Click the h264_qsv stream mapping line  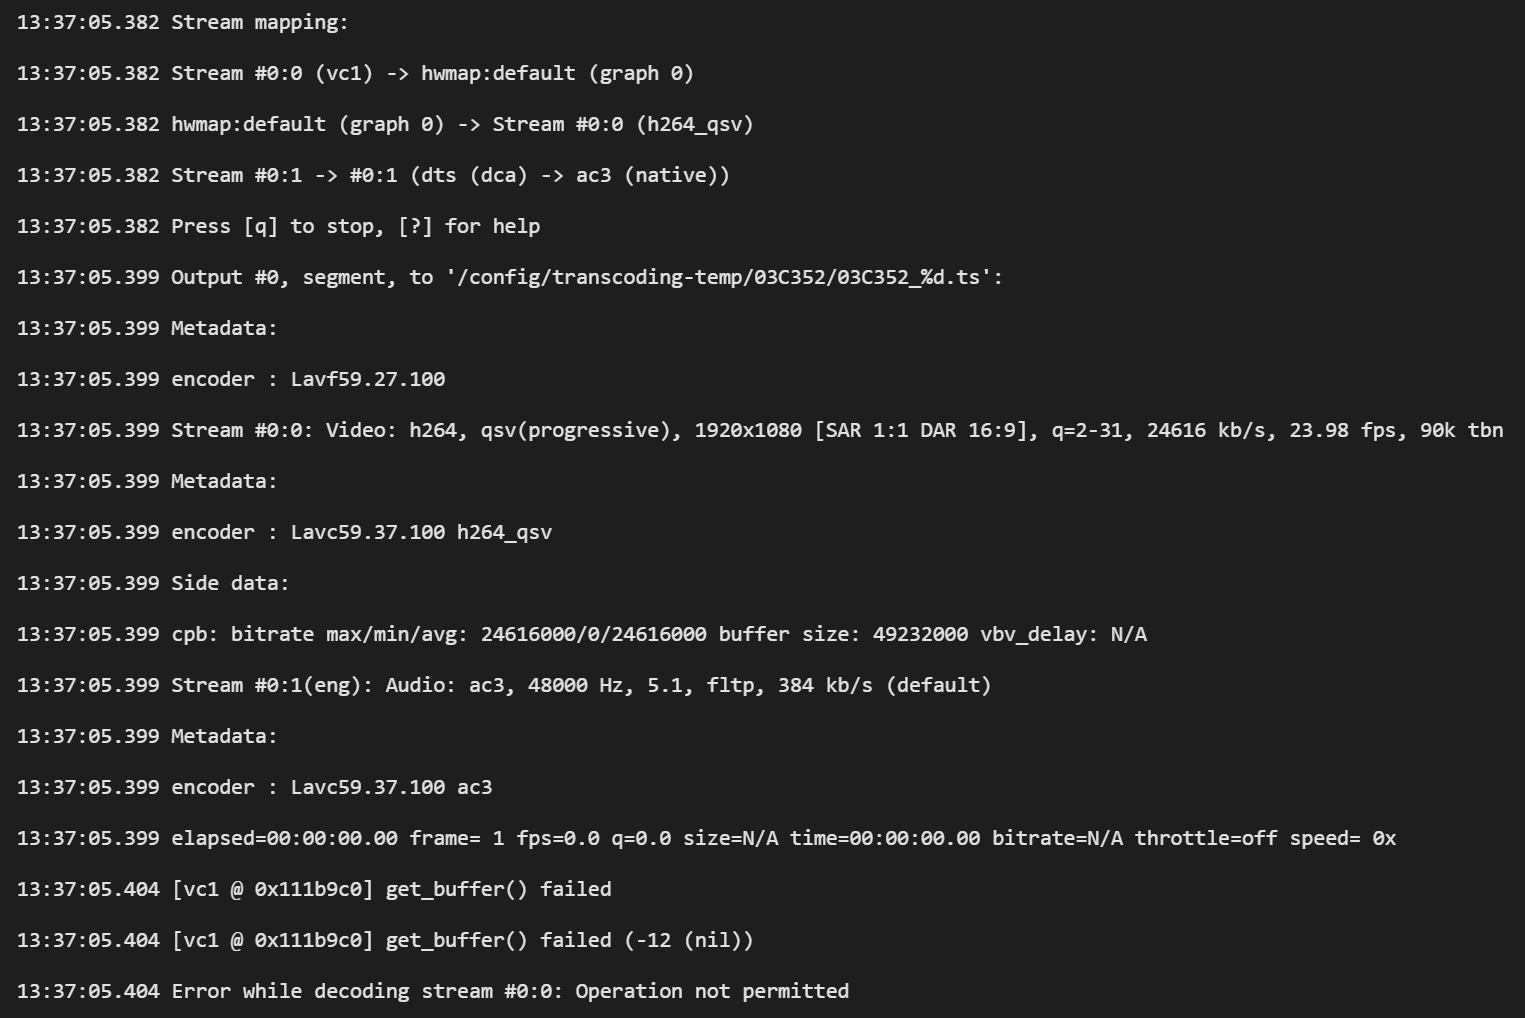[385, 124]
